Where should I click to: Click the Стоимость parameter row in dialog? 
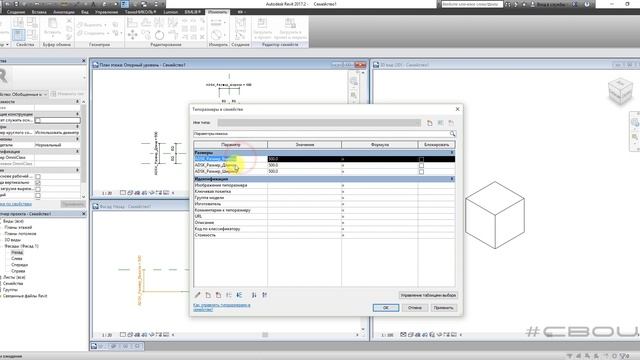(x=324, y=236)
